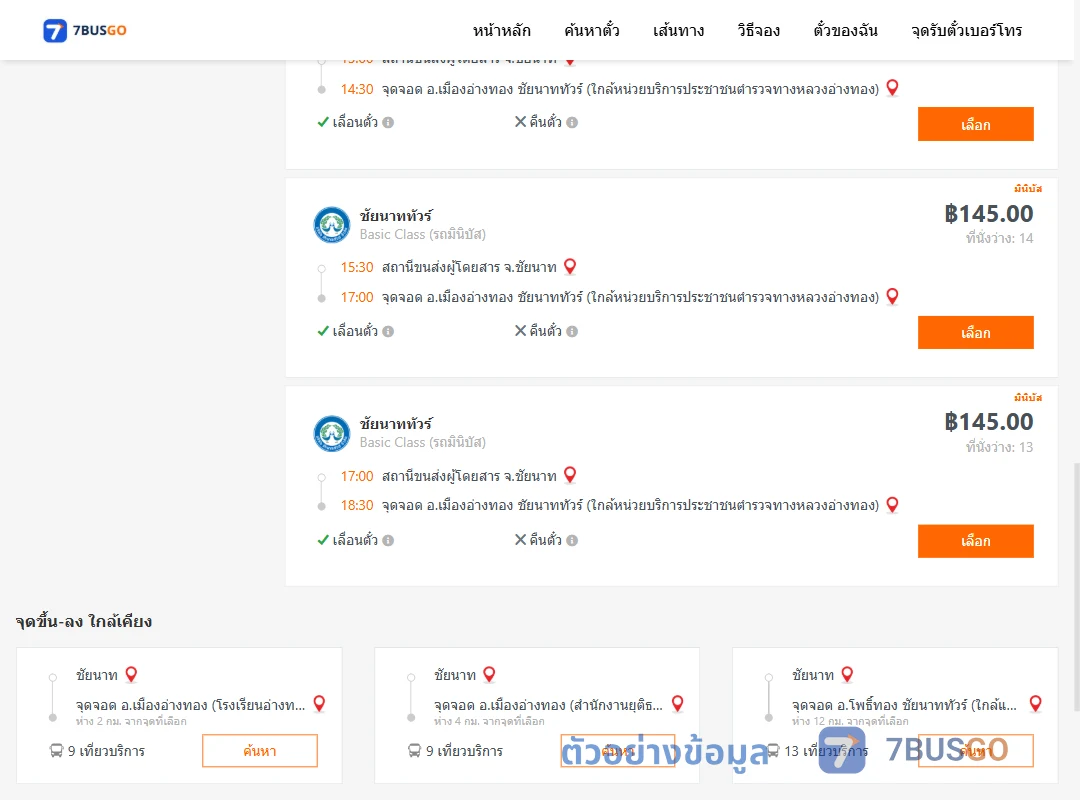Click map pin beside 15:30 departure station
This screenshot has height=800, width=1080.
[570, 266]
